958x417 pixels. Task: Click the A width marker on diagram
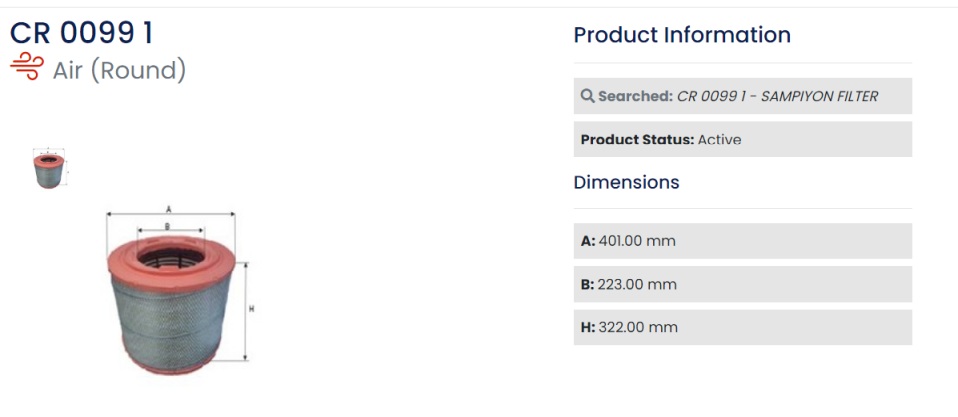[x=169, y=209]
